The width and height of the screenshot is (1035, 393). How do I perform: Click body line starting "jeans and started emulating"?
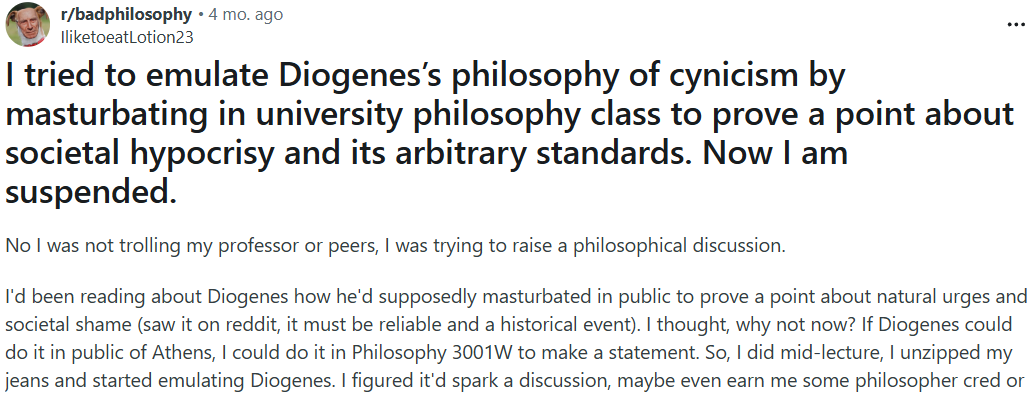pos(515,380)
